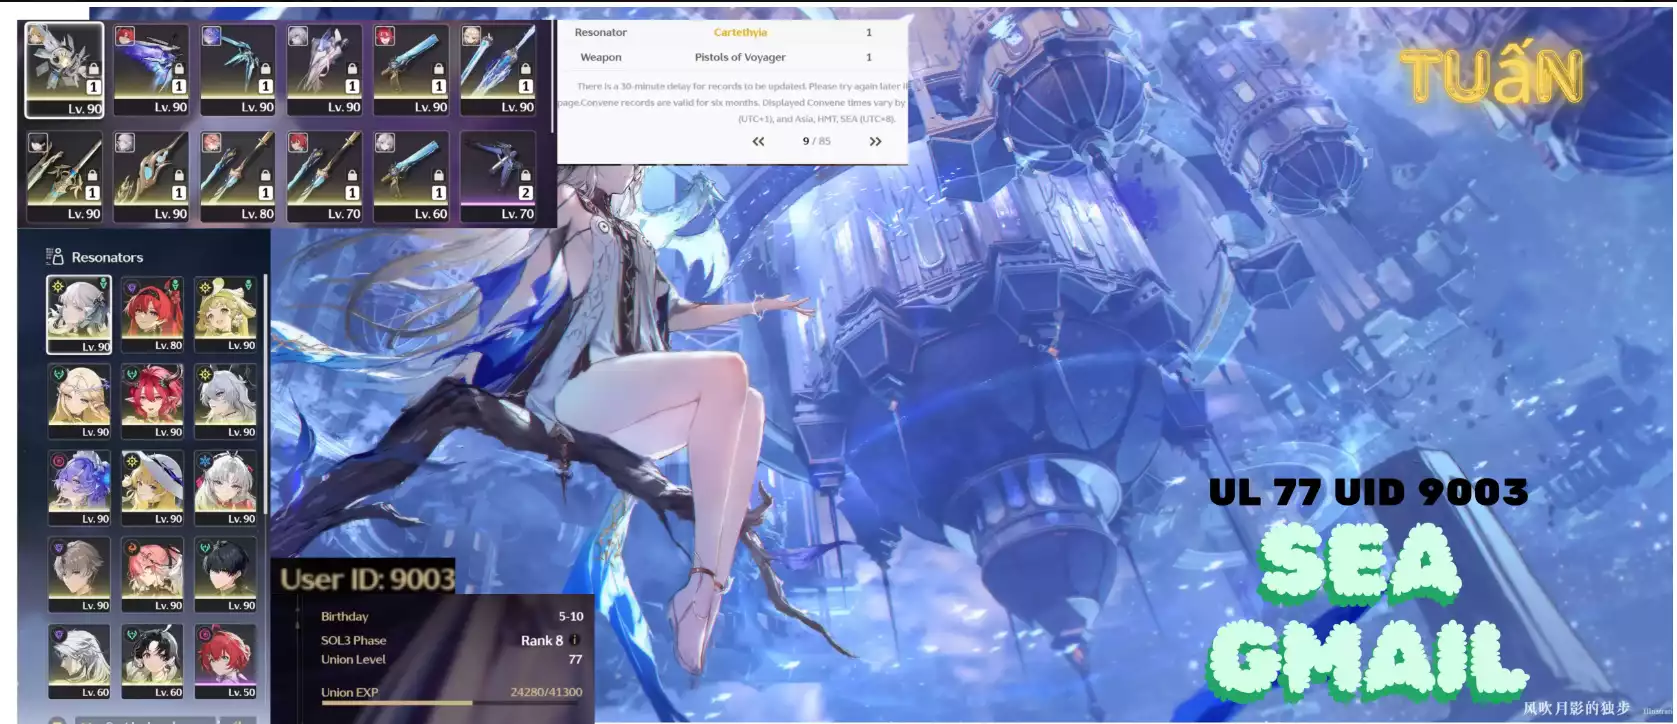Select the Lv. 50 red-haired resonator
Viewport: 1677px width, 724px height.
[x=225, y=662]
